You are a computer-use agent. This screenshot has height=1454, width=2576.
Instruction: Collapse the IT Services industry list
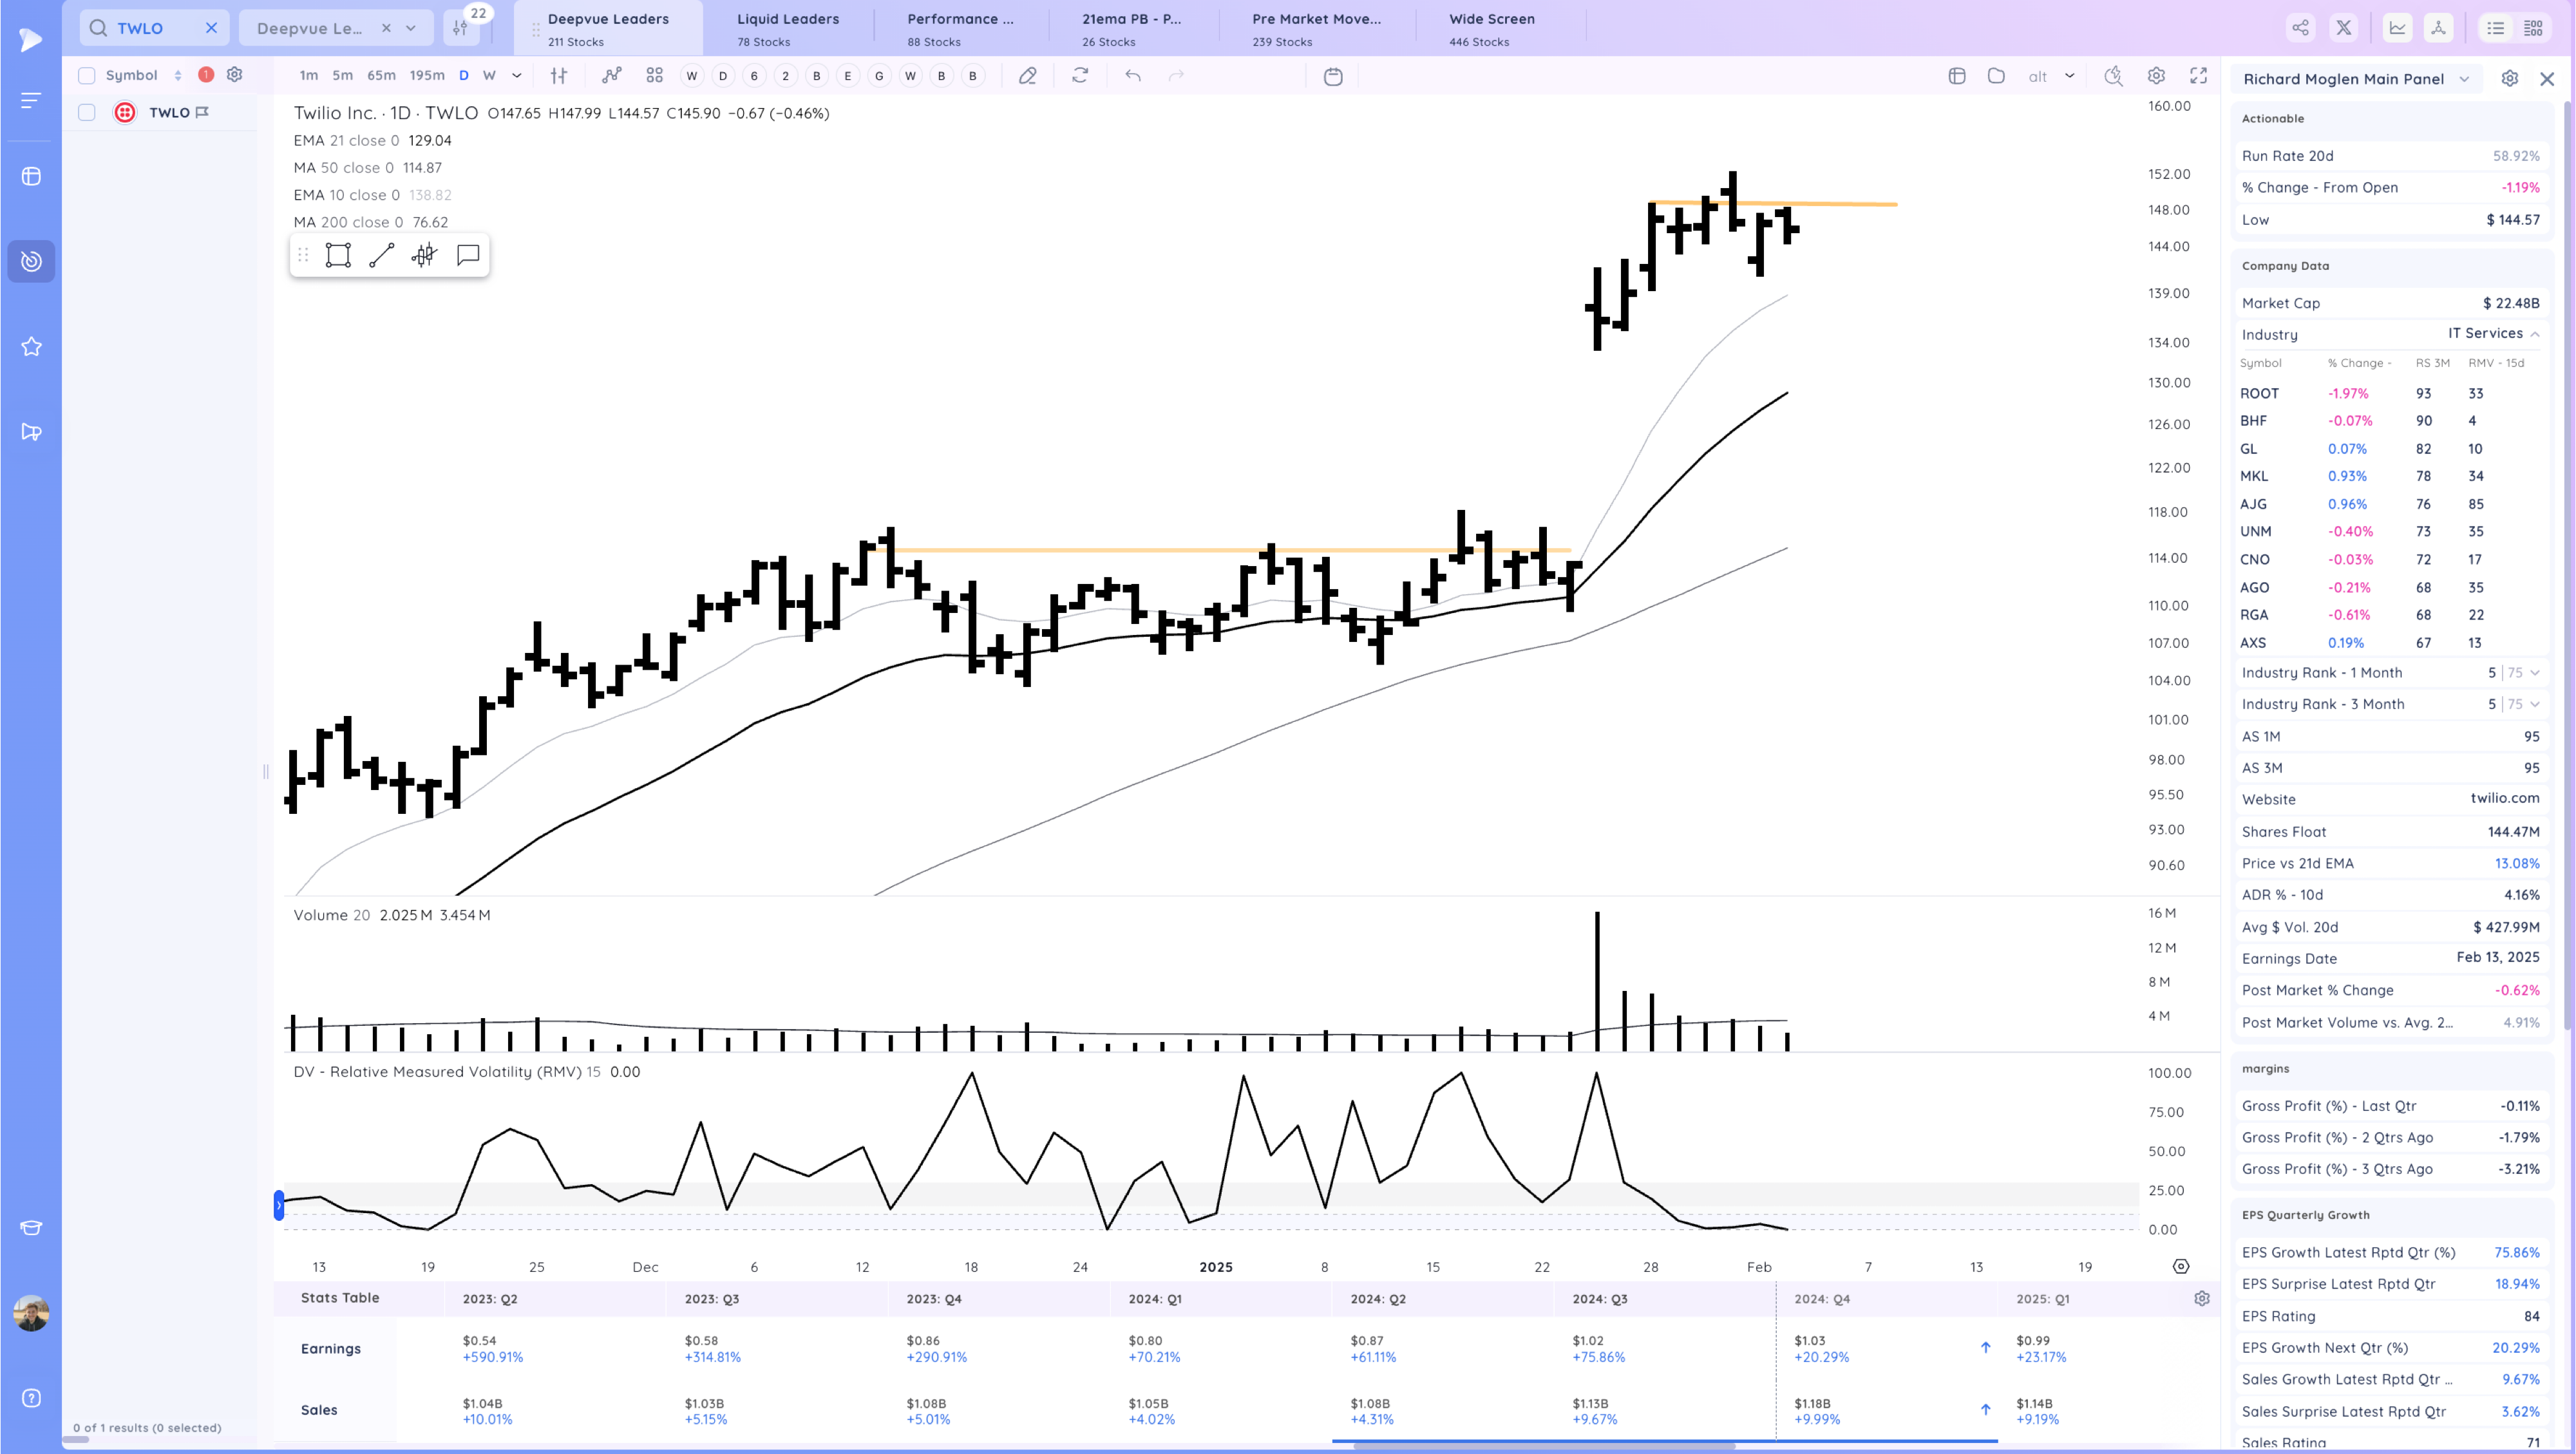click(x=2534, y=334)
